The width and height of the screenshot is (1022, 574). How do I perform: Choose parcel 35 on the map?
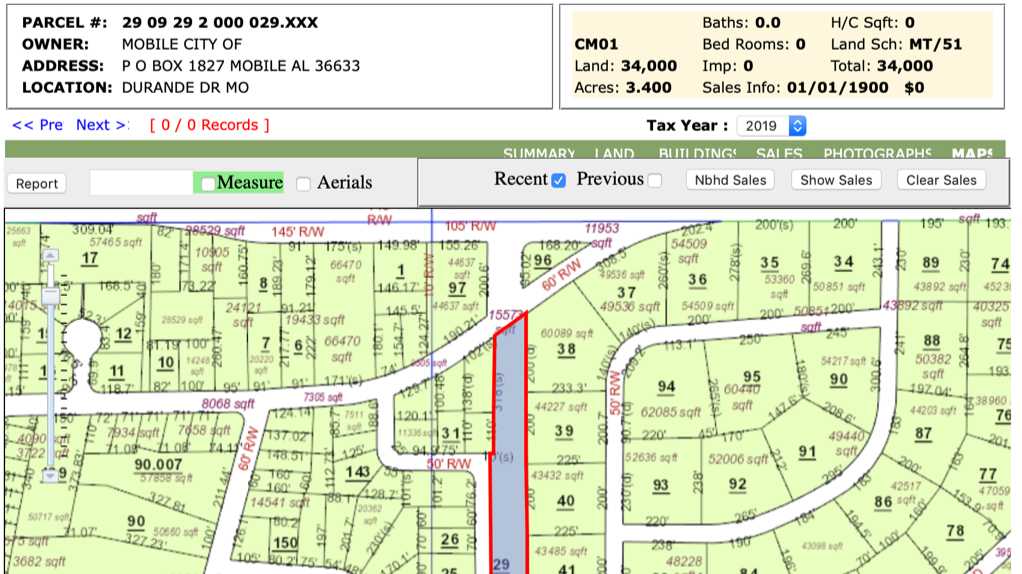(770, 263)
